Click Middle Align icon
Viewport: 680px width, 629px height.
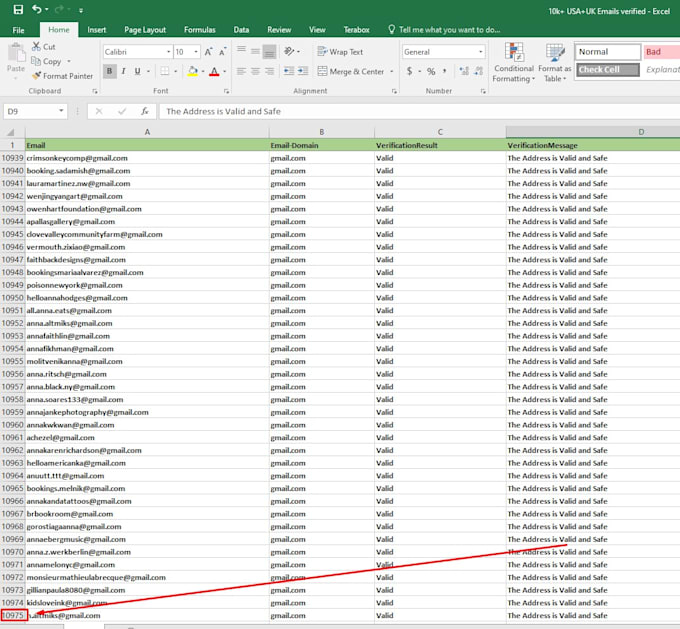pos(255,51)
